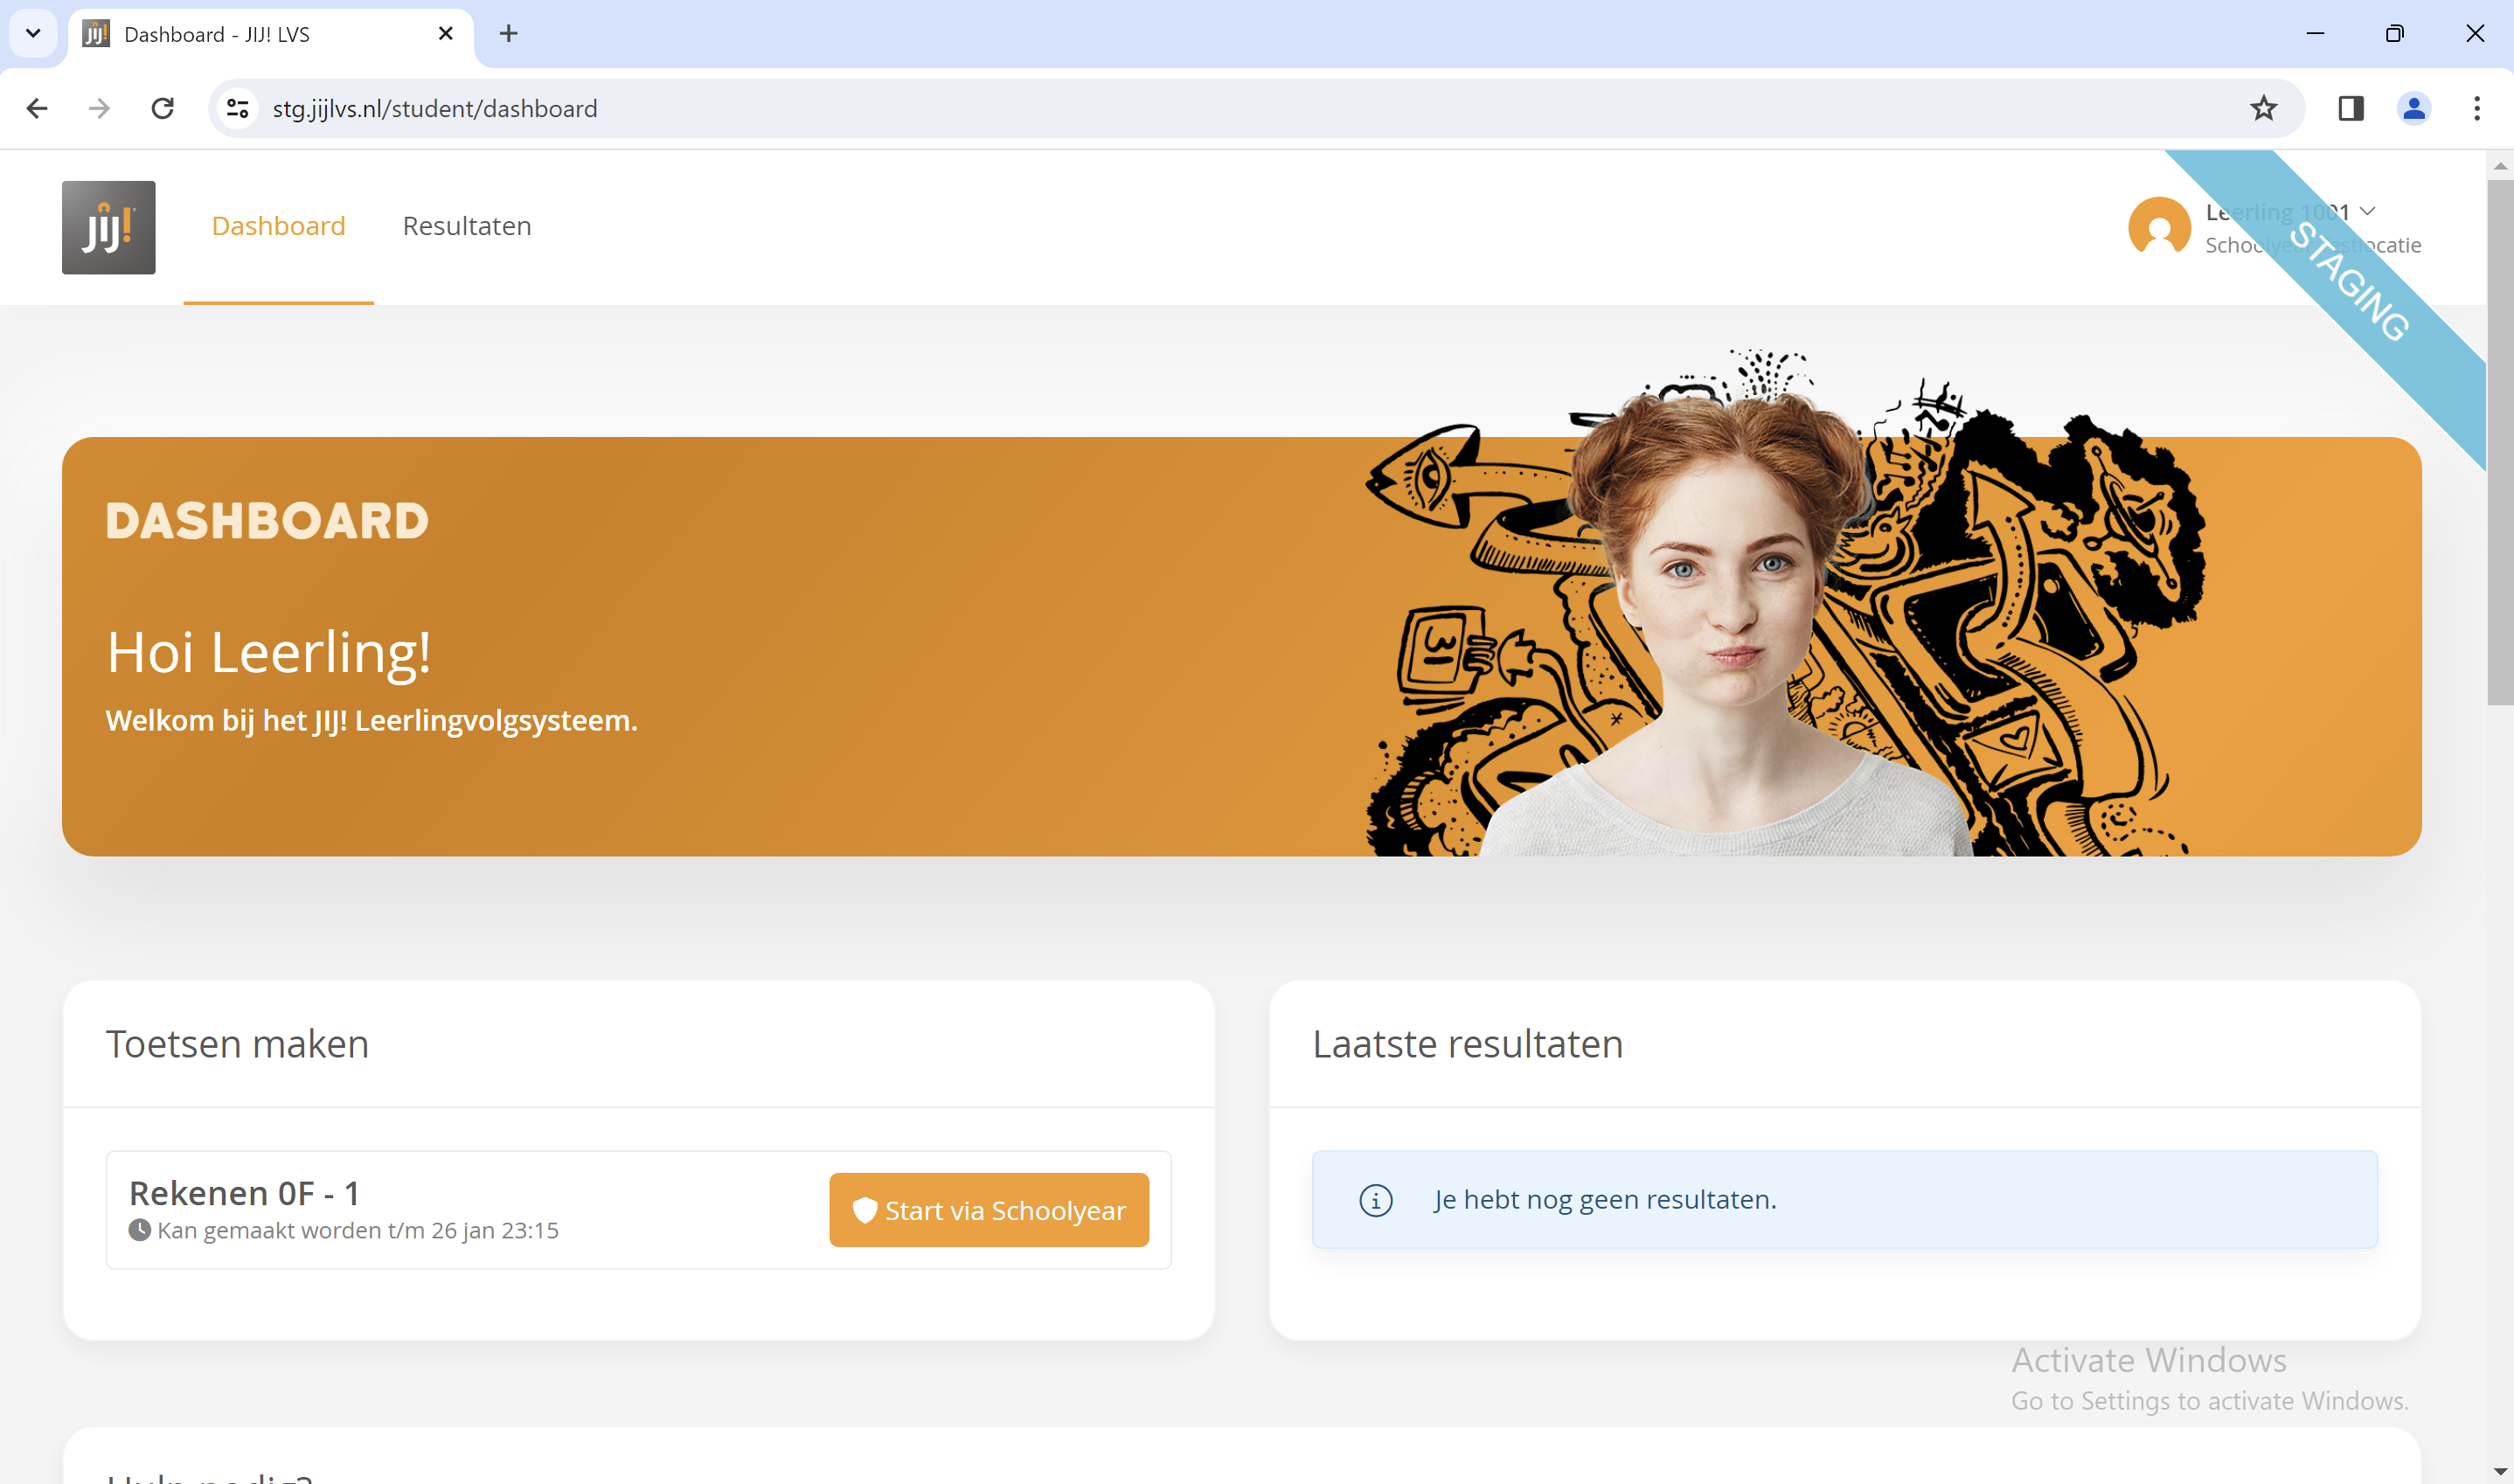Open Chrome three-dot menu

(x=2476, y=108)
